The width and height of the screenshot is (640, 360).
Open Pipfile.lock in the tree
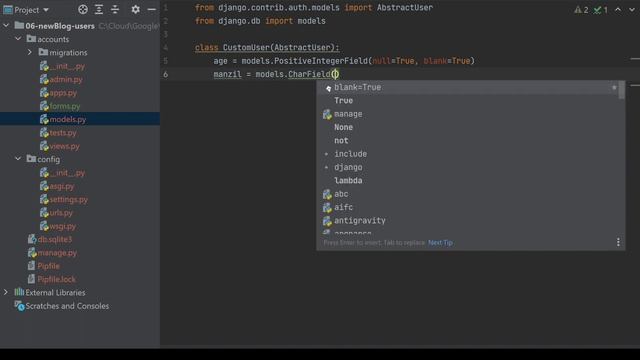[56, 280]
